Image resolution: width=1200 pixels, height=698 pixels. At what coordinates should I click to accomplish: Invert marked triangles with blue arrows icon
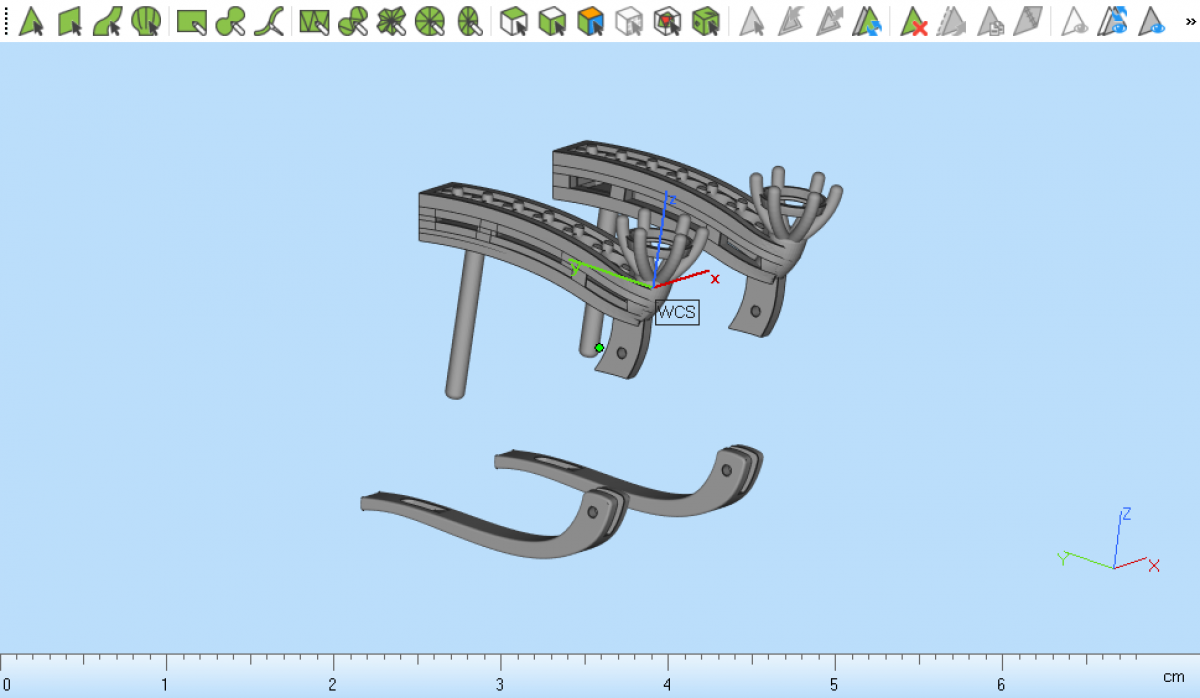point(868,21)
